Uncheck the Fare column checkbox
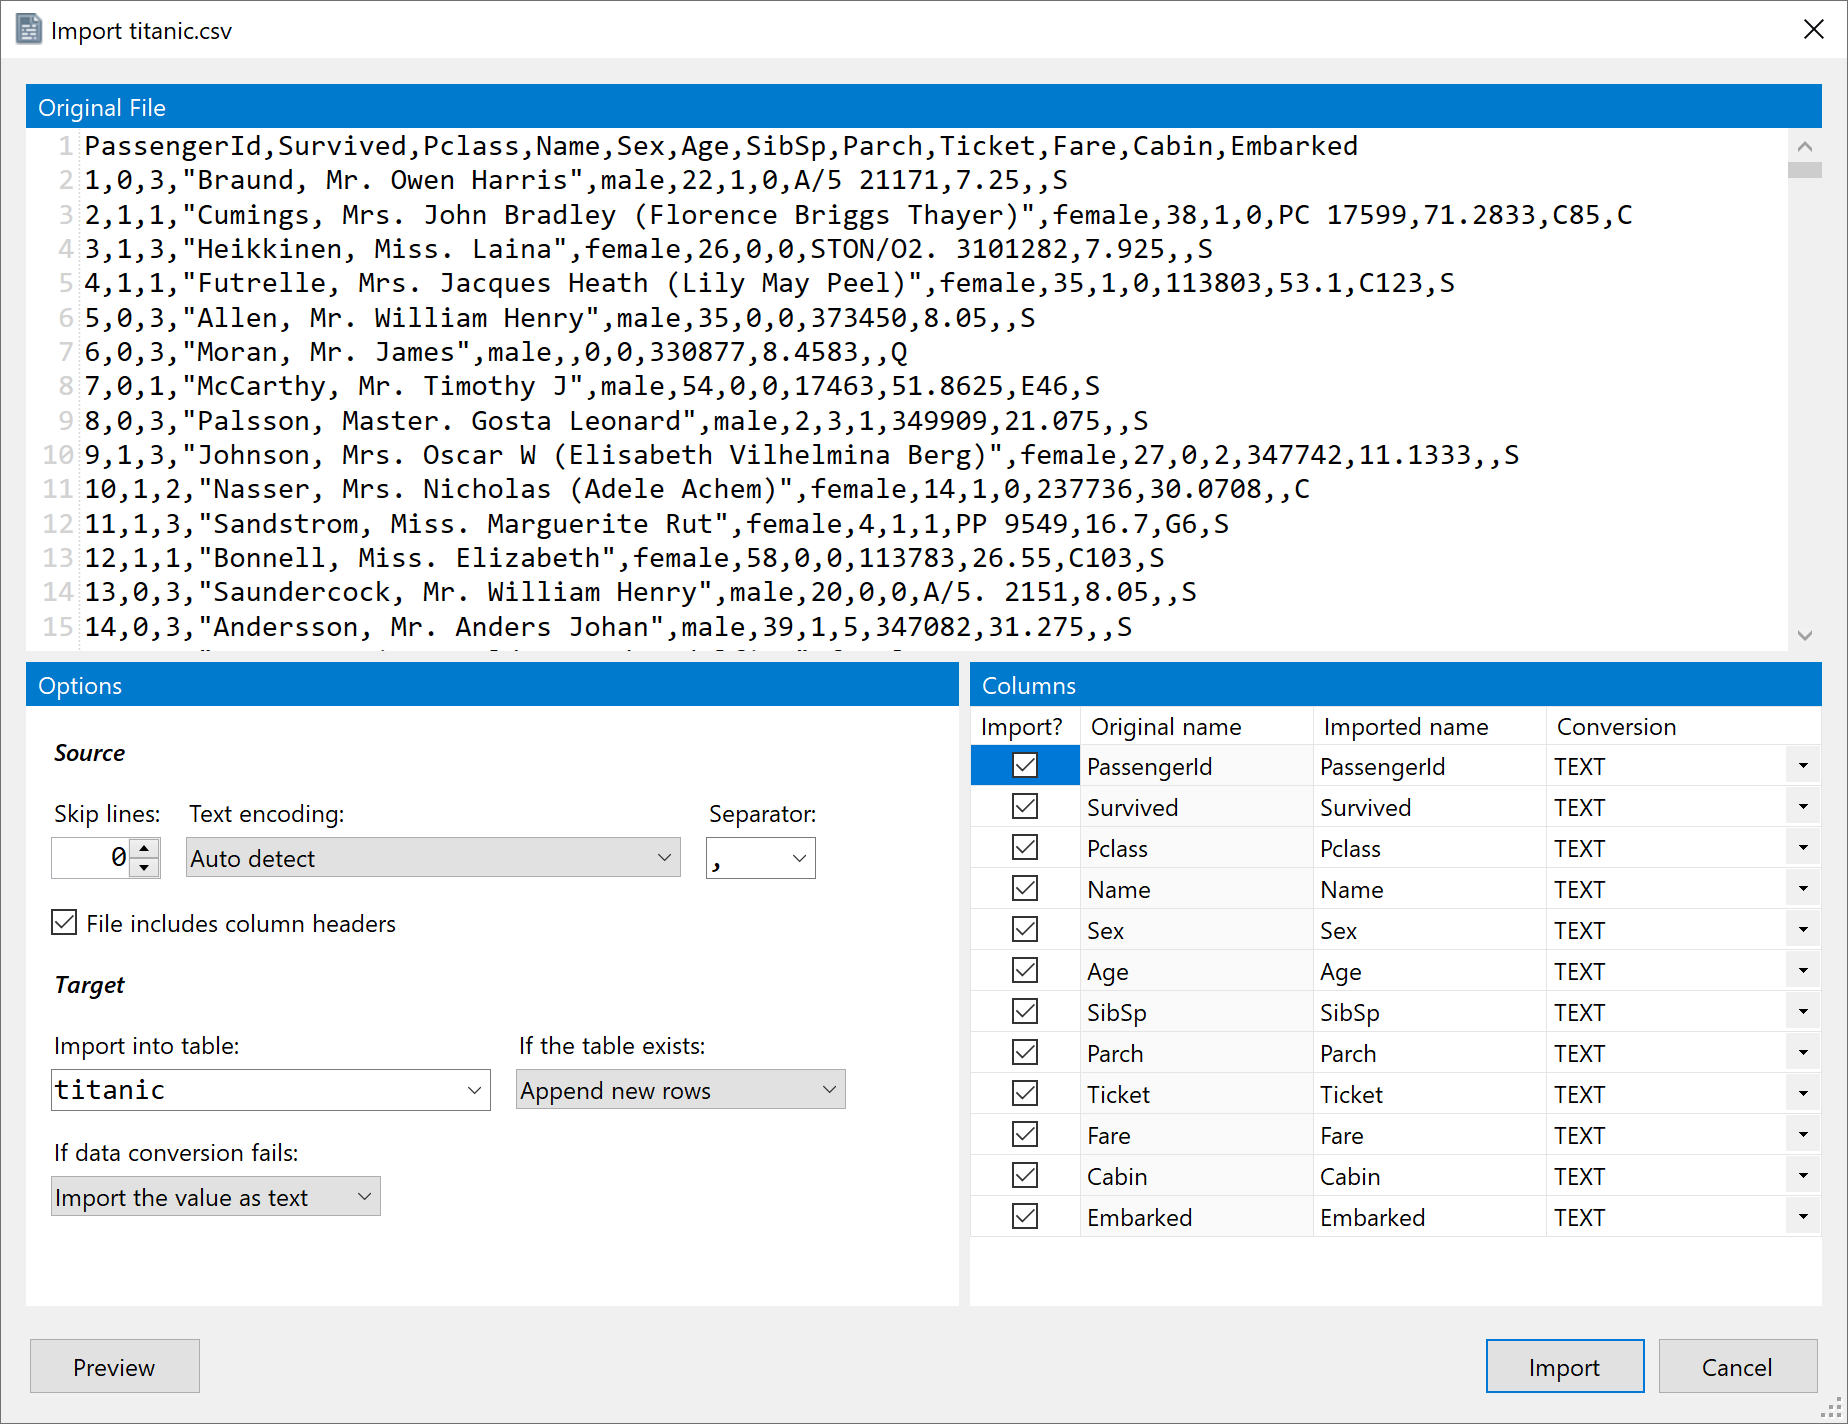Viewport: 1848px width, 1424px height. (1024, 1134)
